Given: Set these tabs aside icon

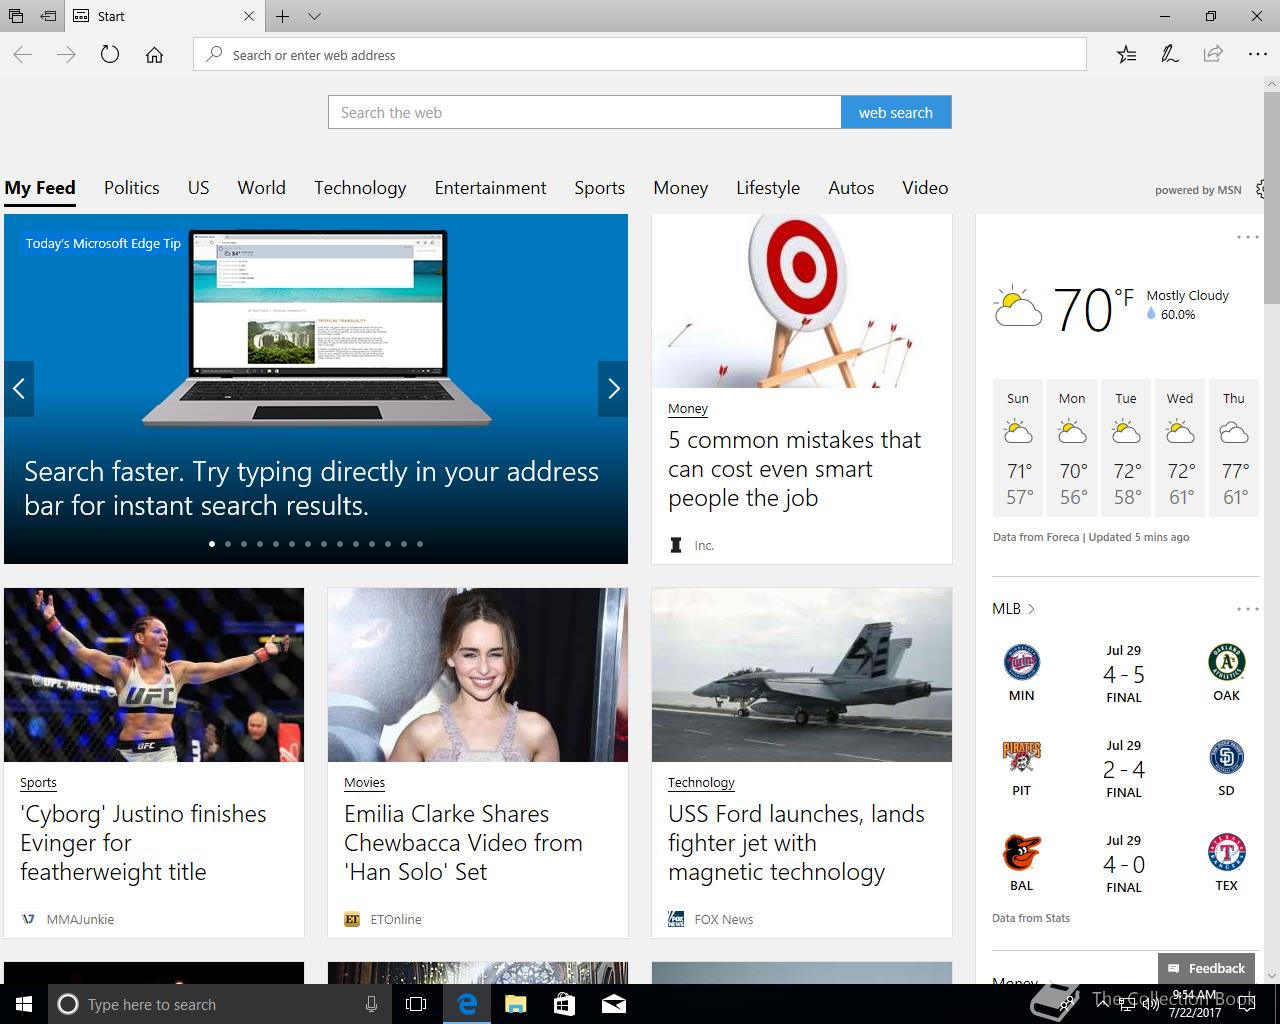Looking at the screenshot, I should pyautogui.click(x=48, y=16).
